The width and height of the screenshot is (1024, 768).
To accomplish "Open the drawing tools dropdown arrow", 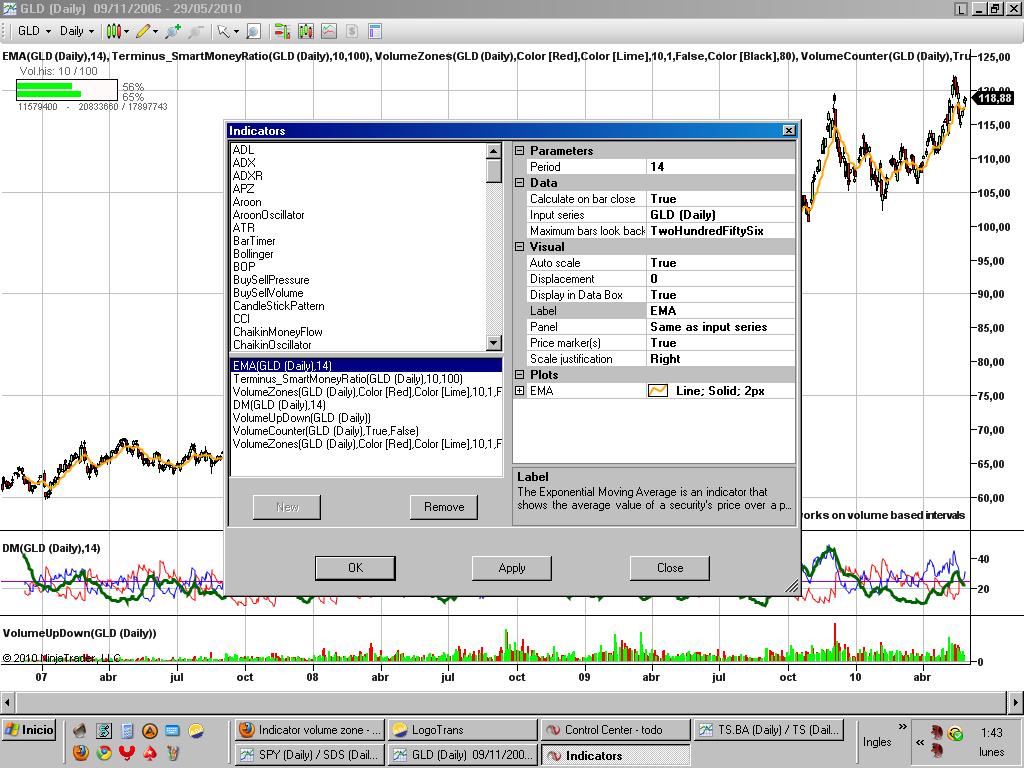I will pos(155,31).
